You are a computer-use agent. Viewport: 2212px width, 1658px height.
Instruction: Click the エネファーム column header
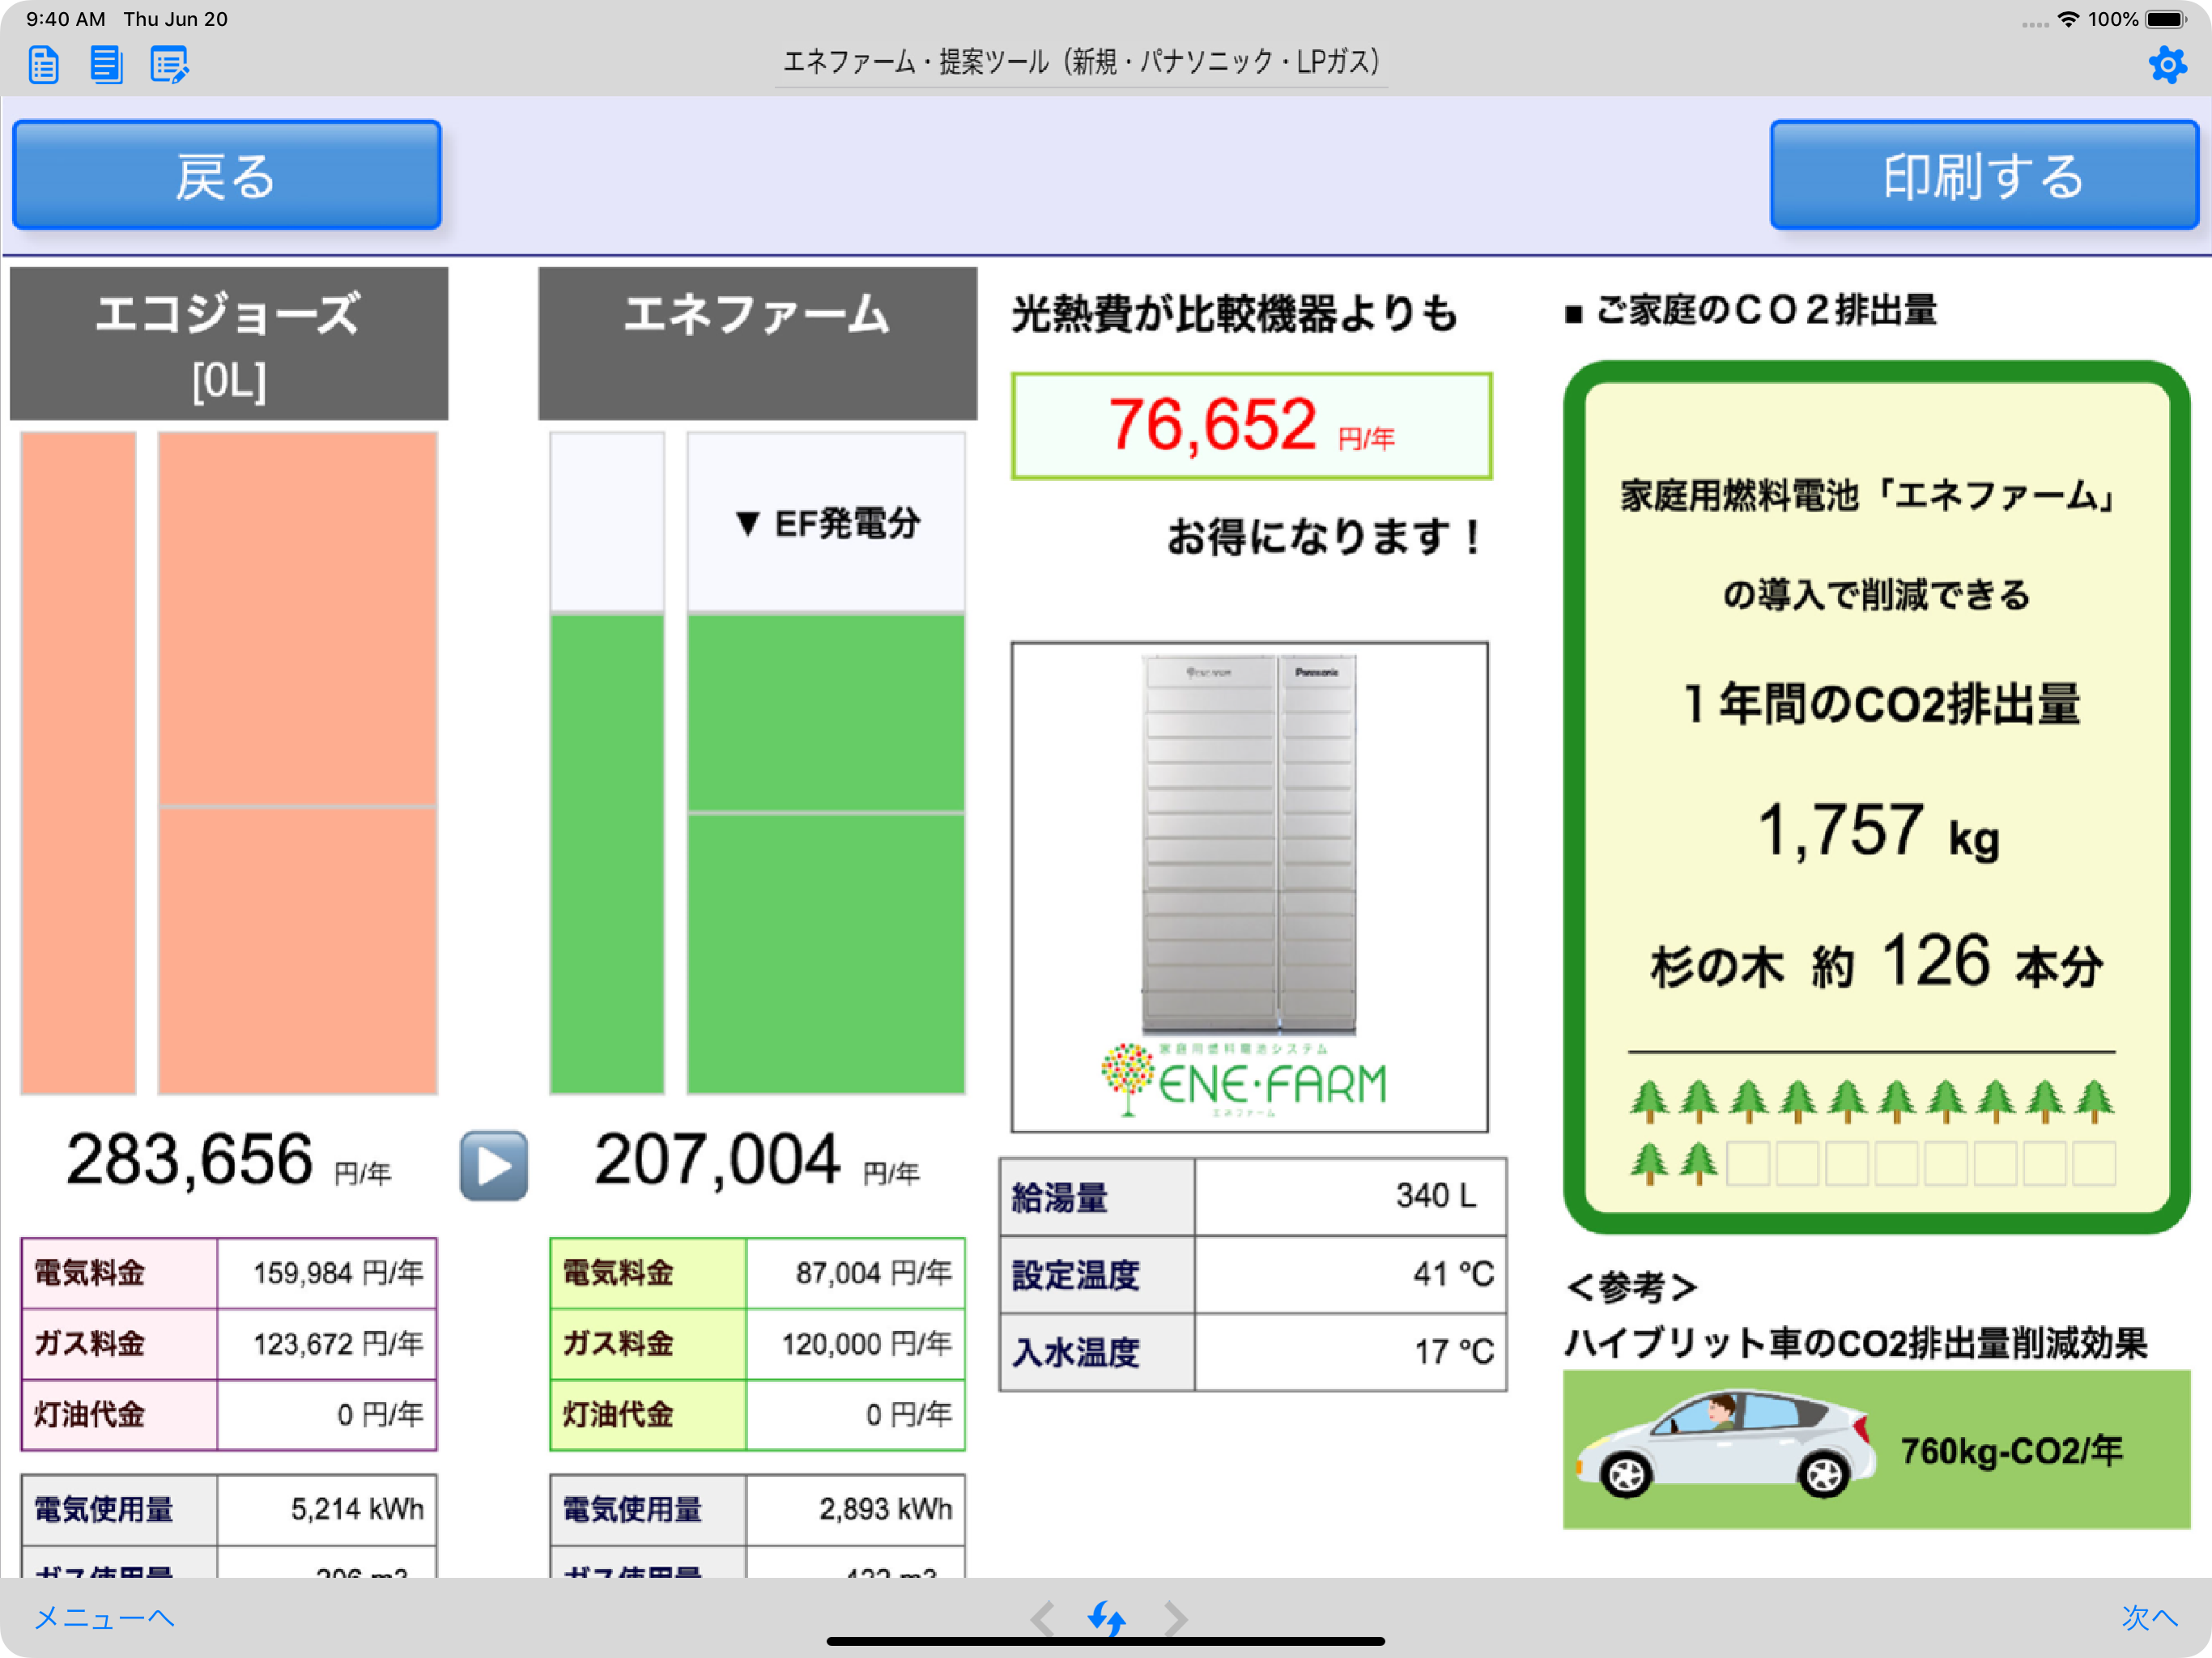(757, 343)
